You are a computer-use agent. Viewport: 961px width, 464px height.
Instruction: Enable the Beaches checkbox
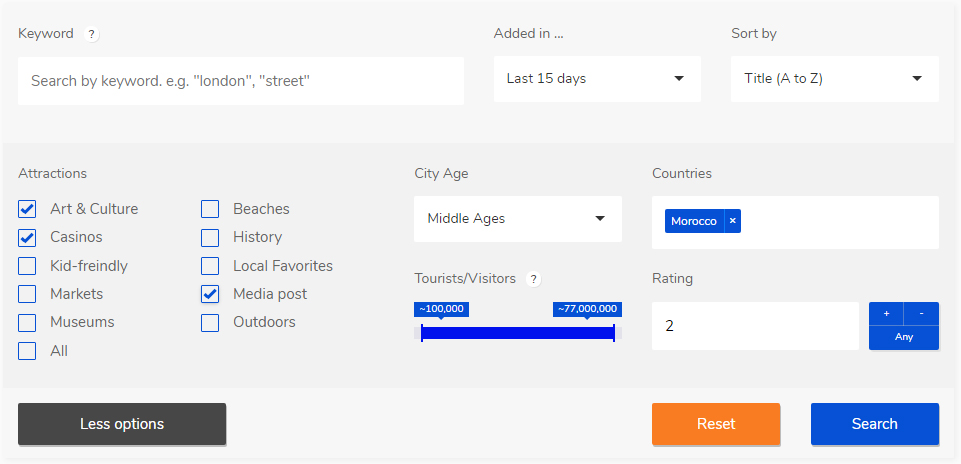coord(210,209)
